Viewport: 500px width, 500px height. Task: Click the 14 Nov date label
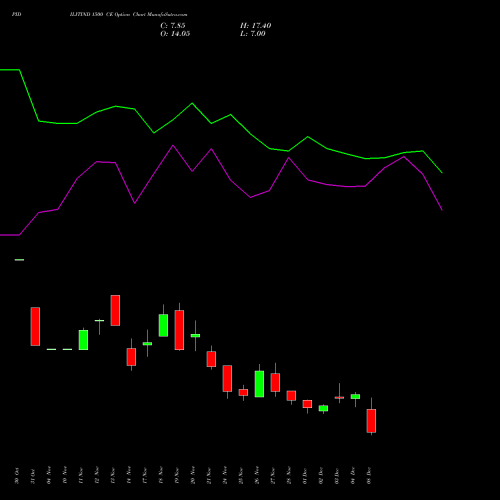129,476
